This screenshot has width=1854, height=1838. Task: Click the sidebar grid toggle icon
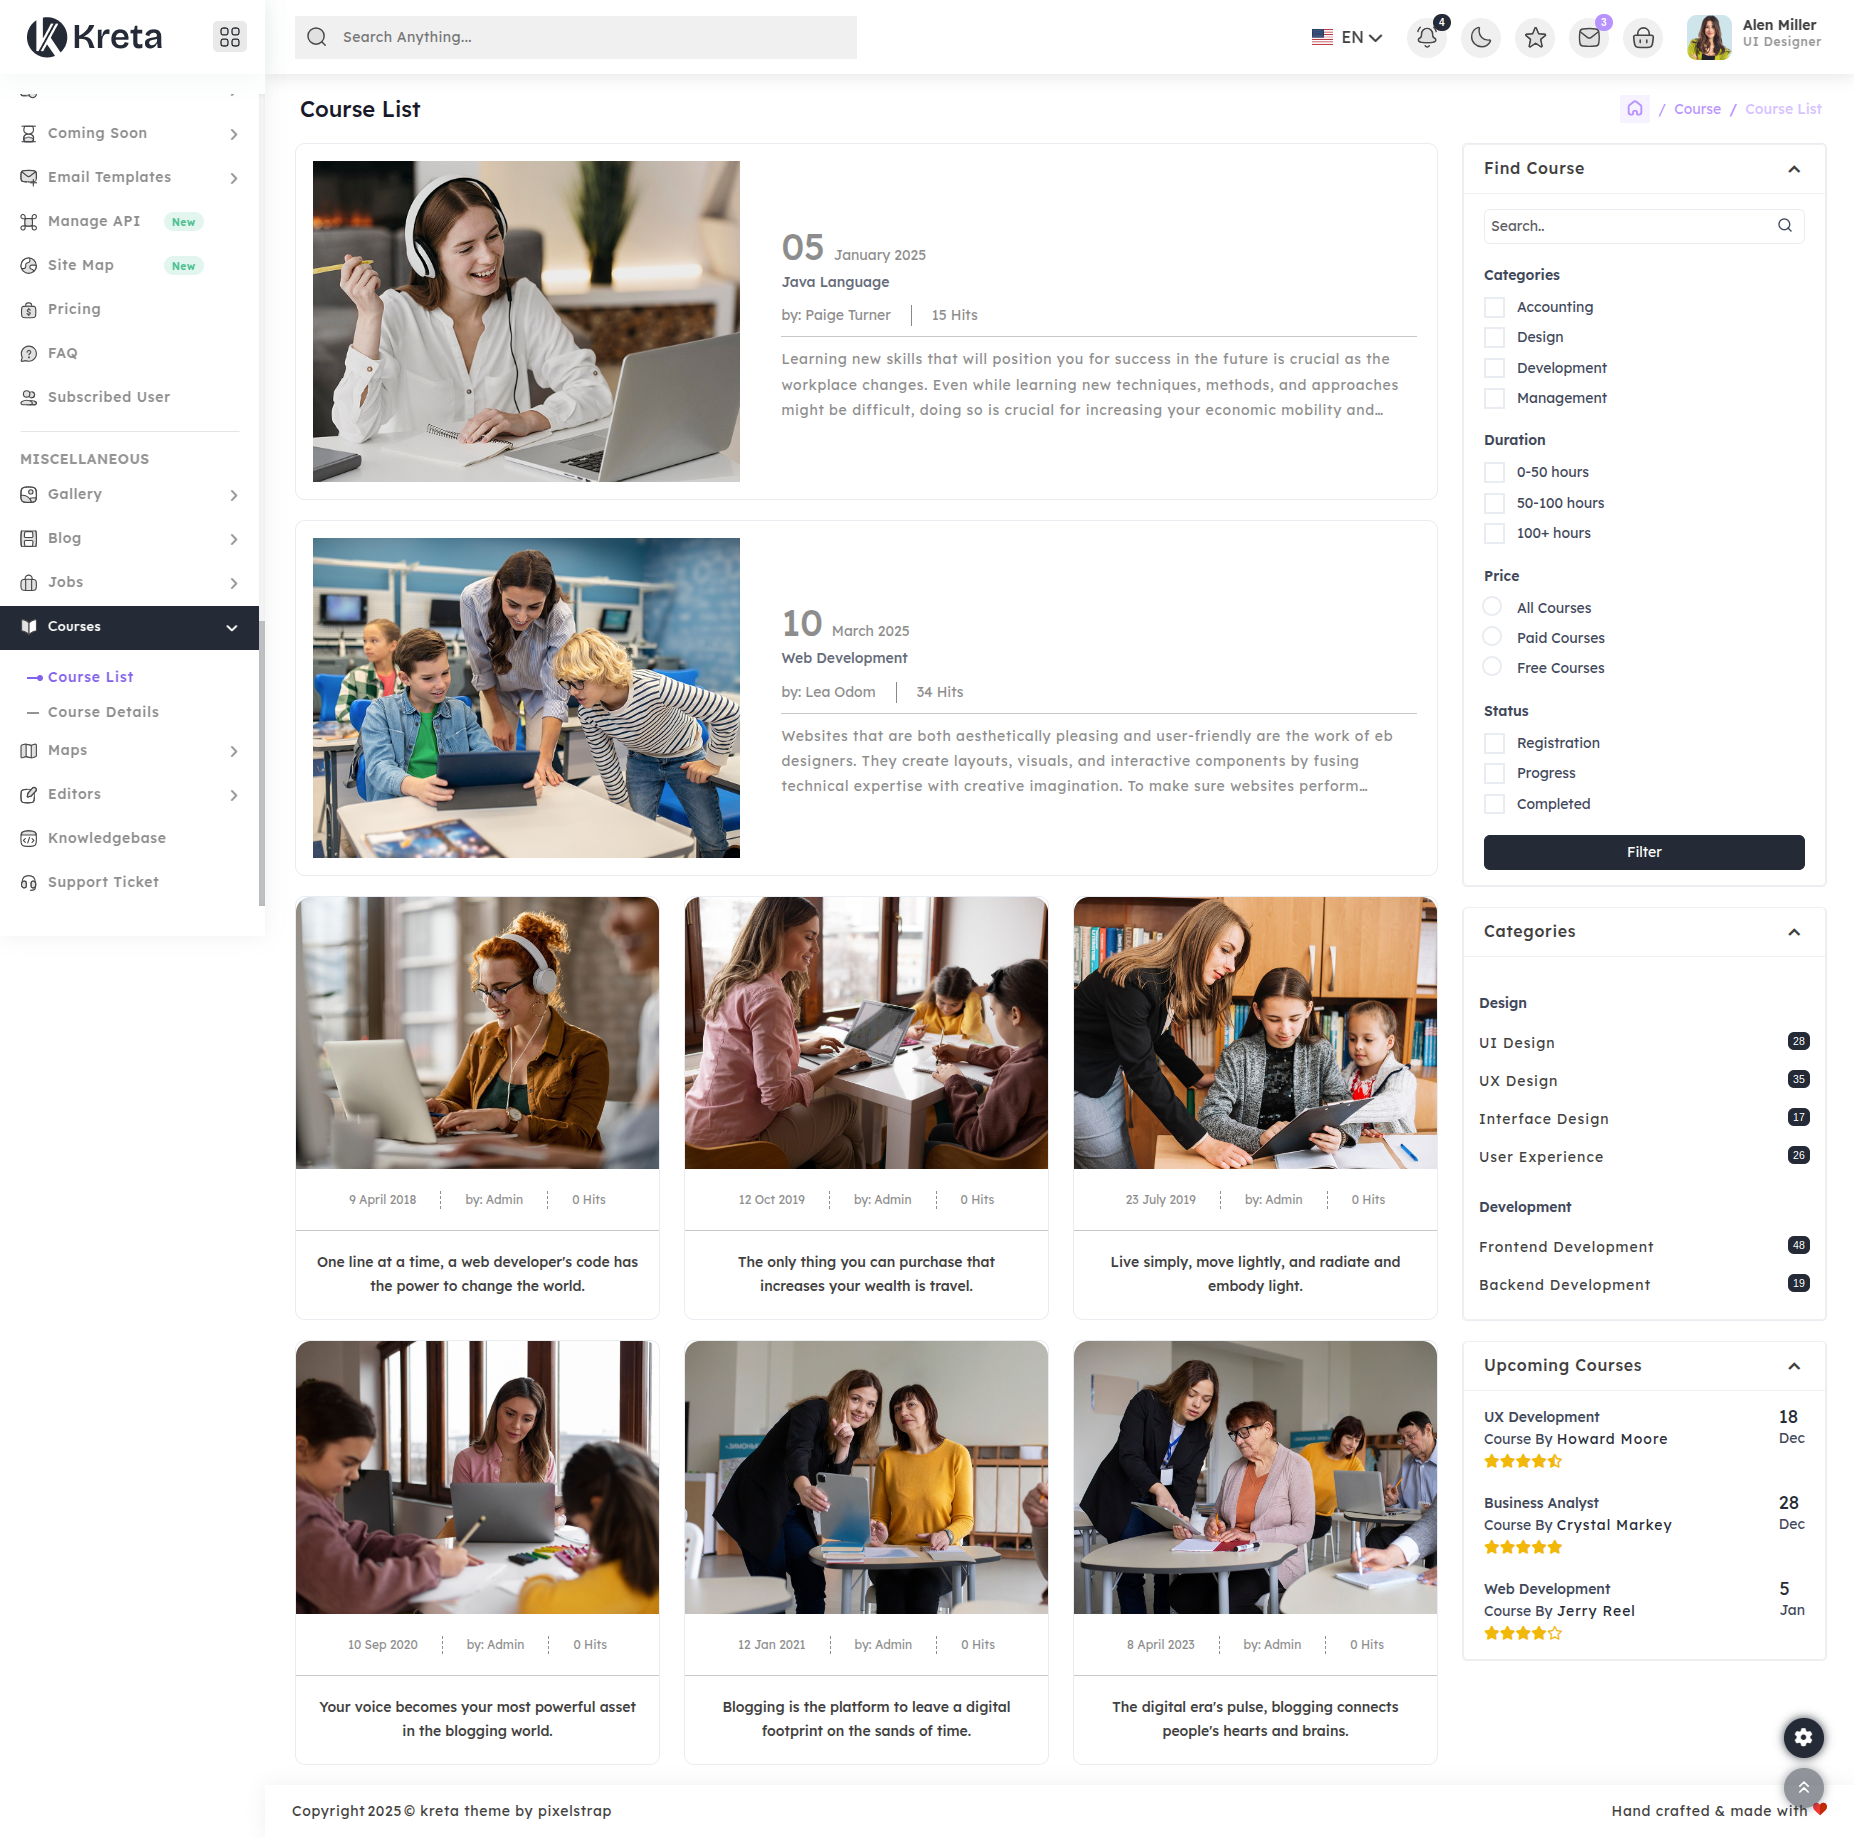230,37
